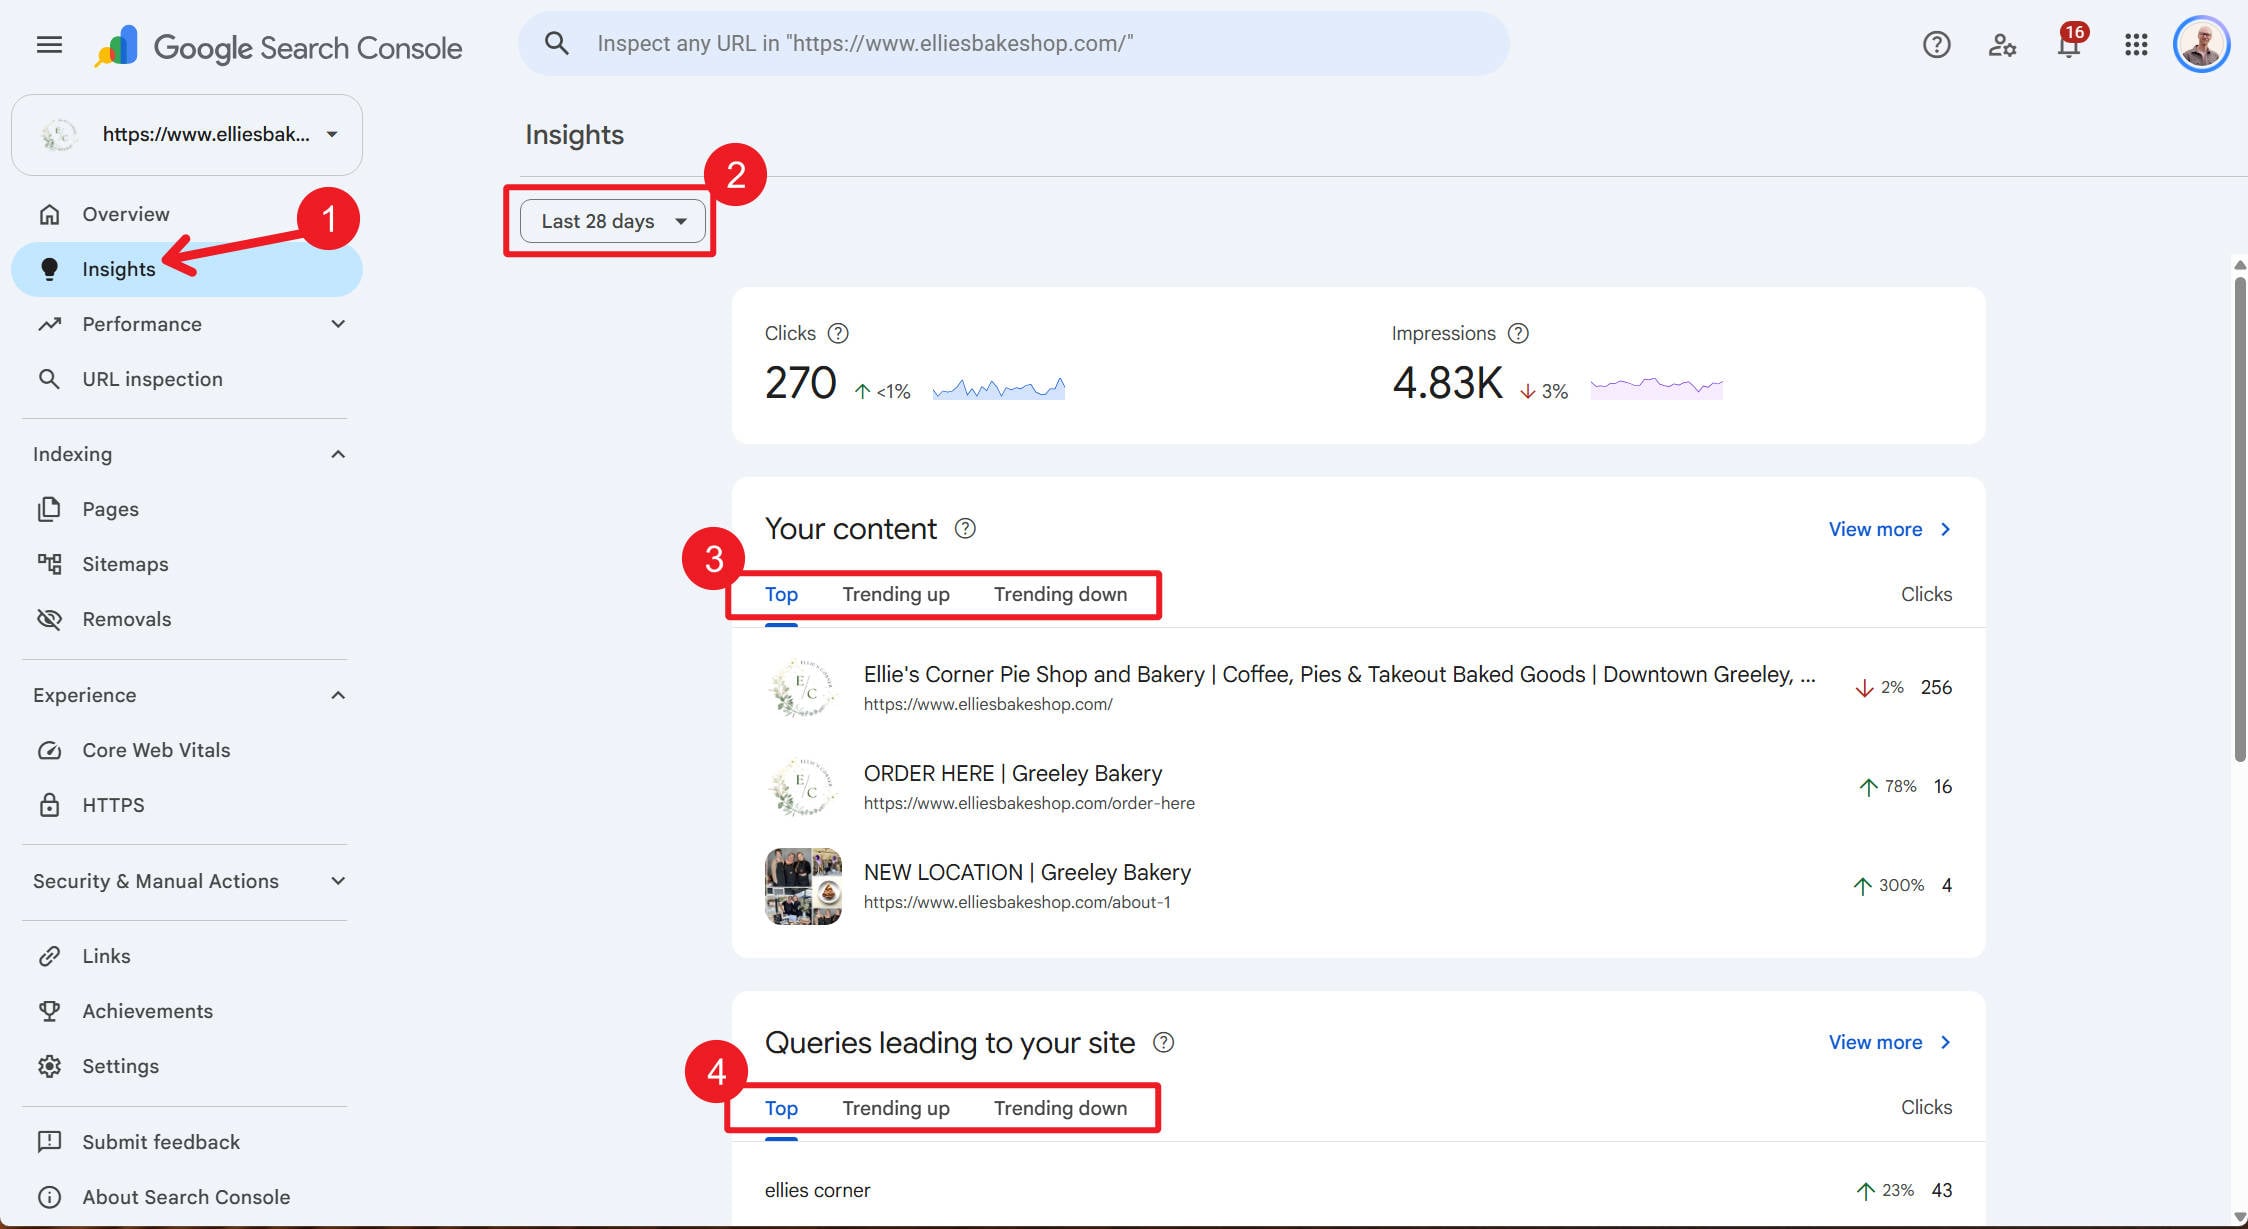Open the Links report
Viewport: 2248px width, 1229px height.
point(186,956)
